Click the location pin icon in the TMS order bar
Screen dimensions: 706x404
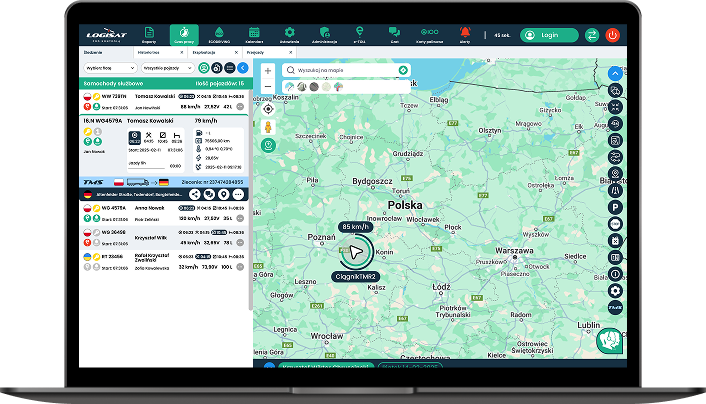pos(224,195)
